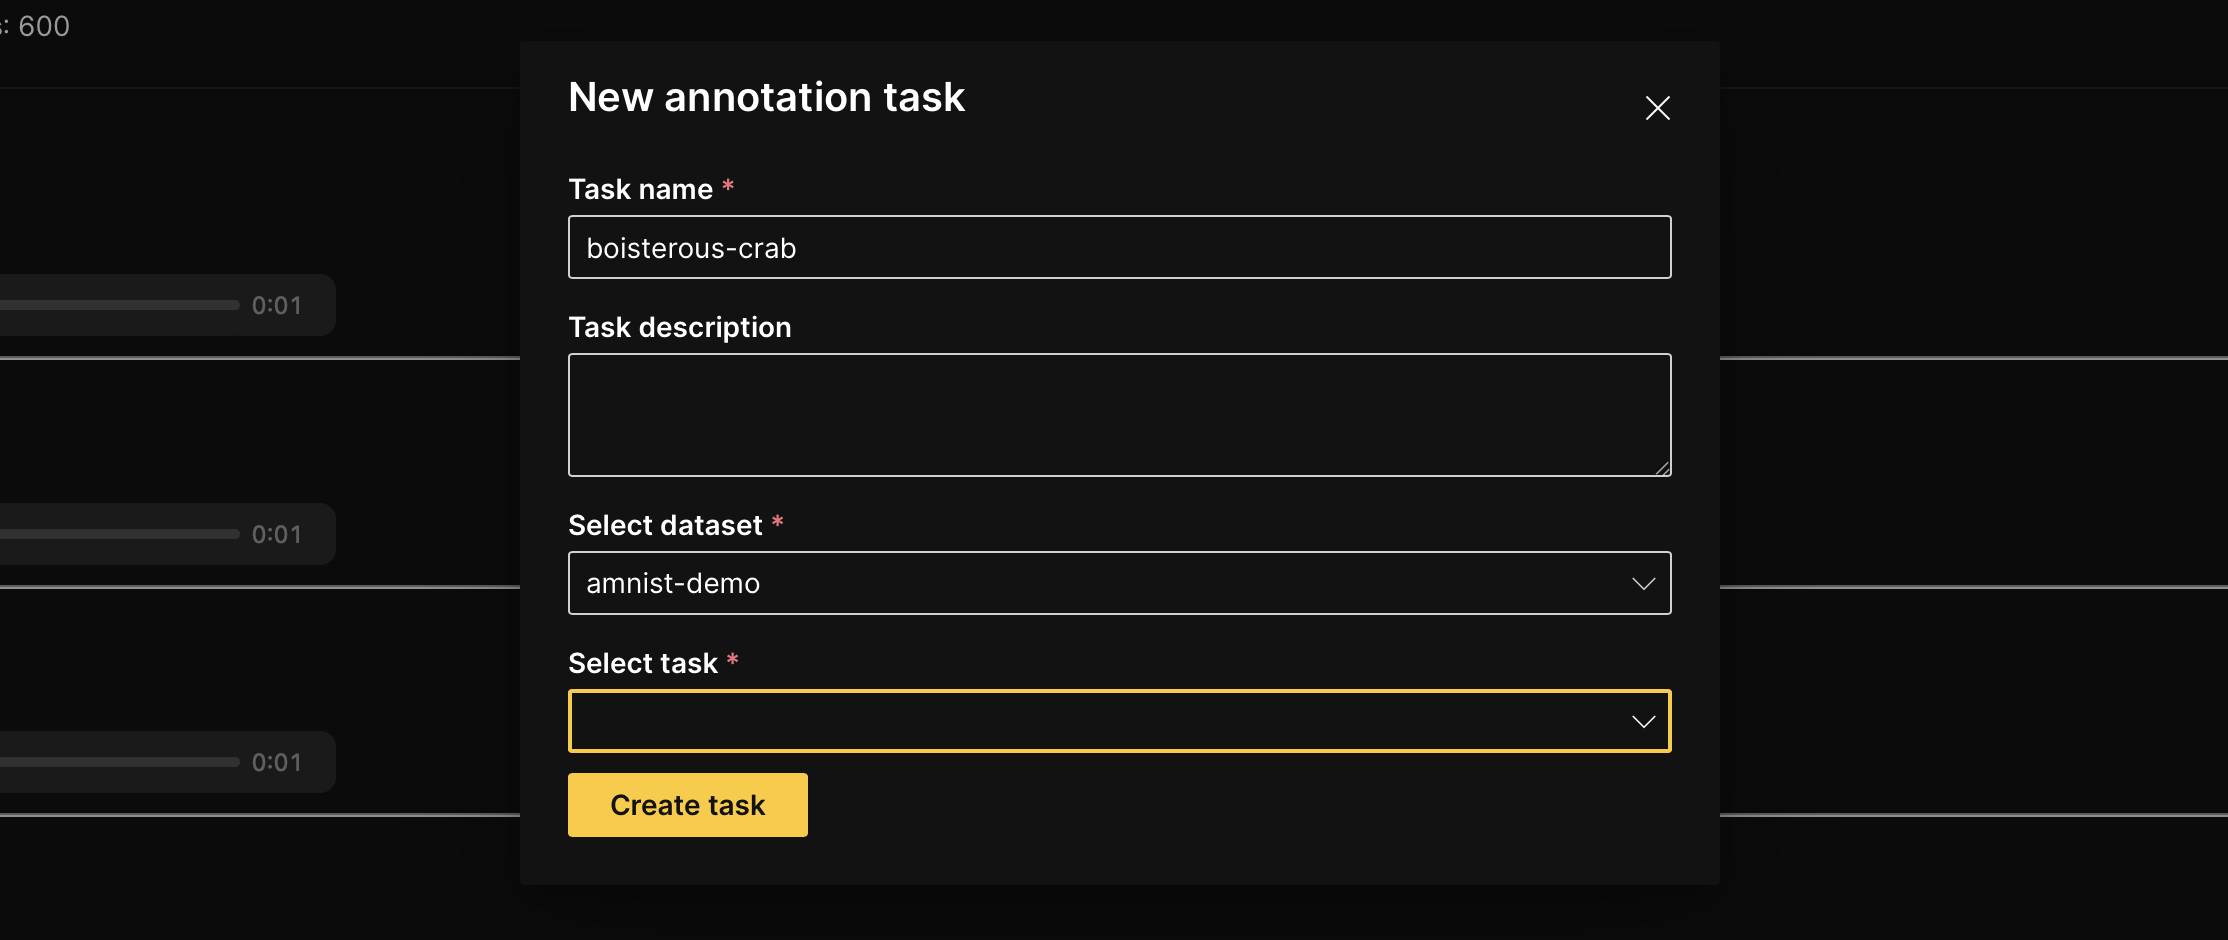Click the textarea resize handle icon

coord(1663,468)
